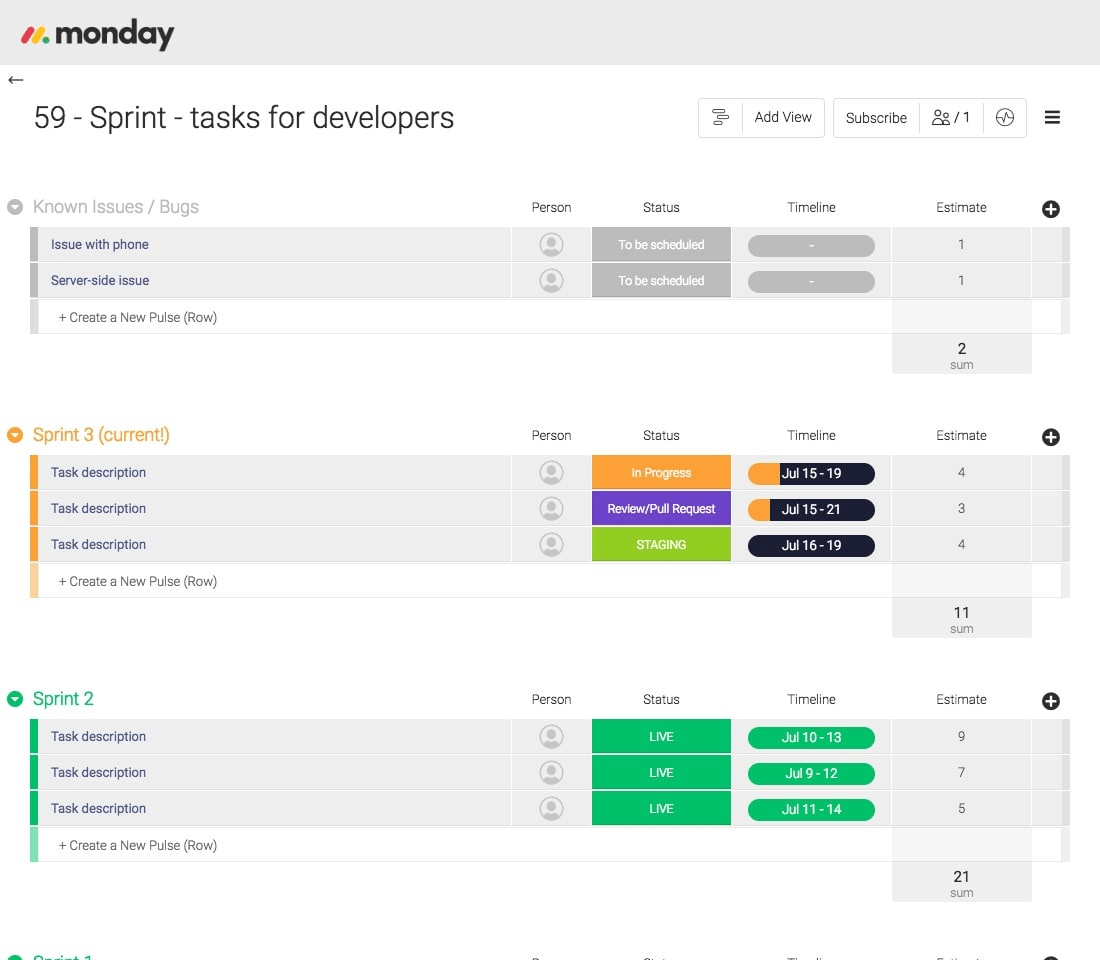Rename the board title 59 - Sprint
1100x960 pixels.
243,118
